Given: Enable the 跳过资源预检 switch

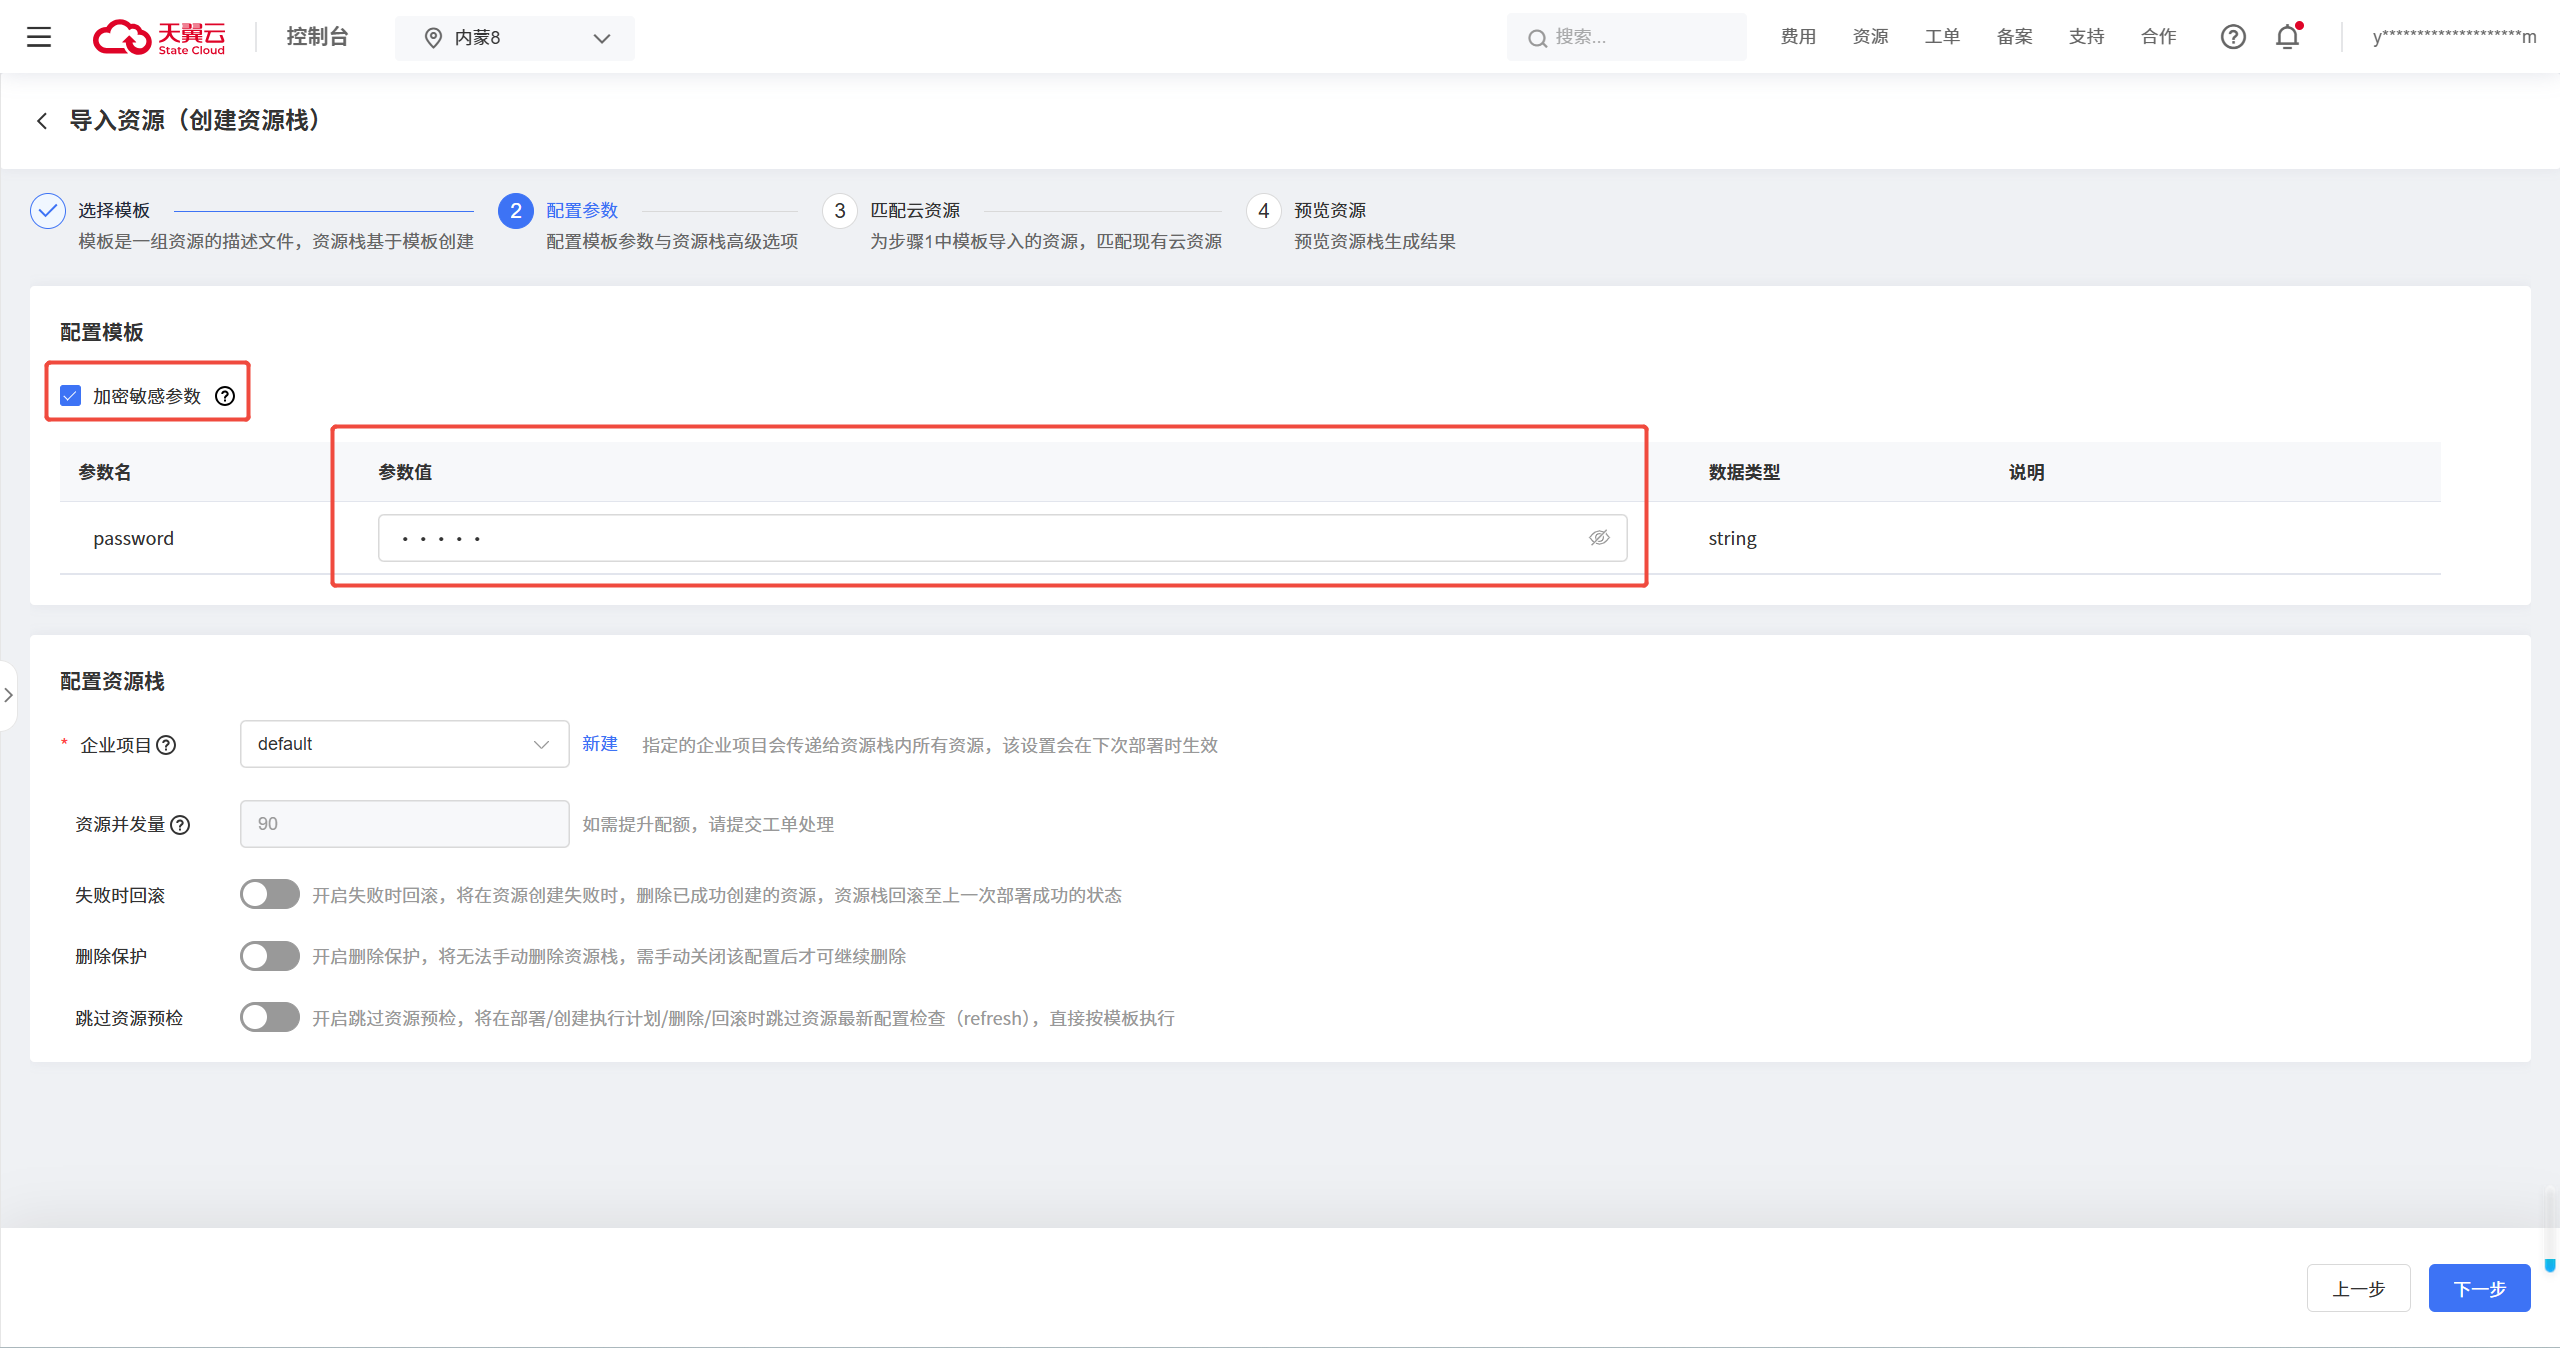Looking at the screenshot, I should tap(269, 1017).
